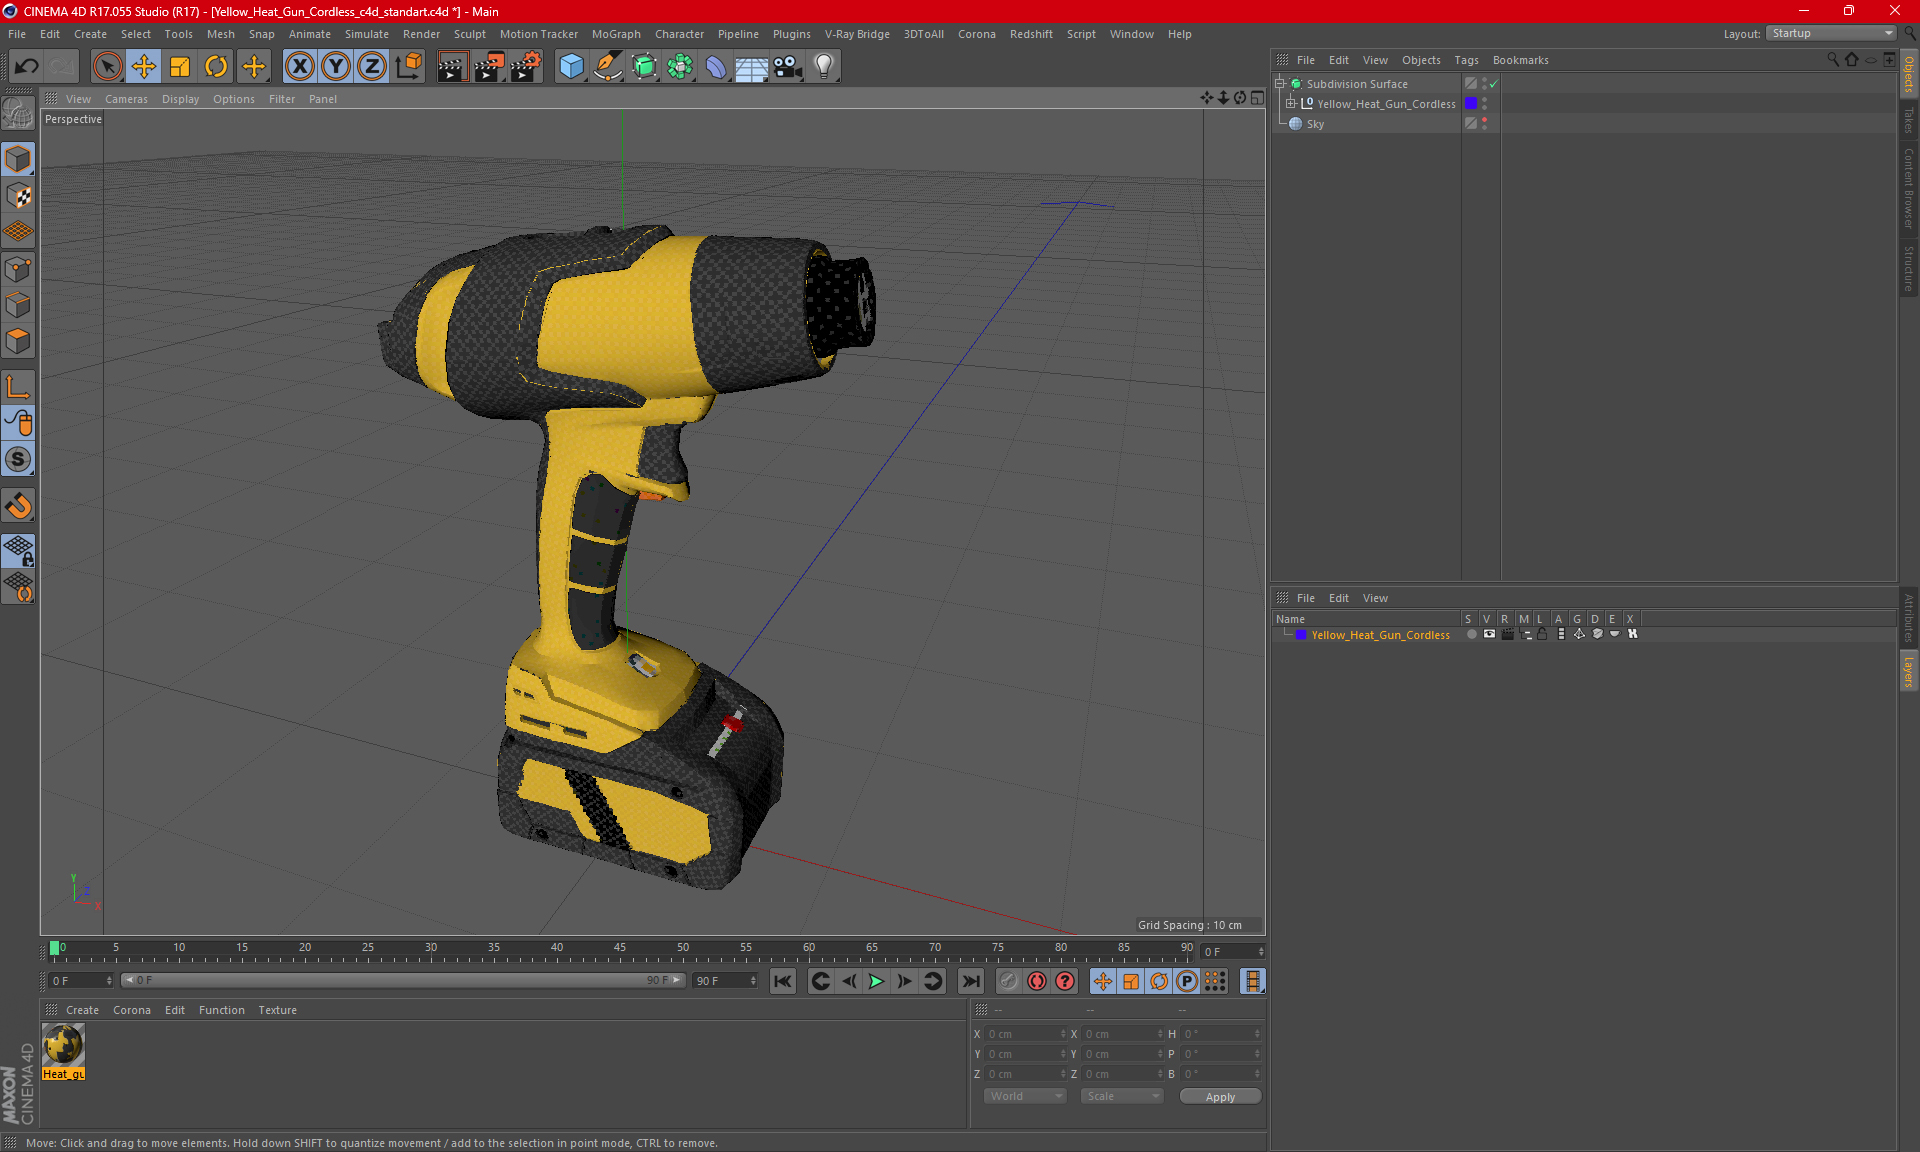Toggle Sky visibility dots
The image size is (1920, 1152).
click(x=1484, y=124)
